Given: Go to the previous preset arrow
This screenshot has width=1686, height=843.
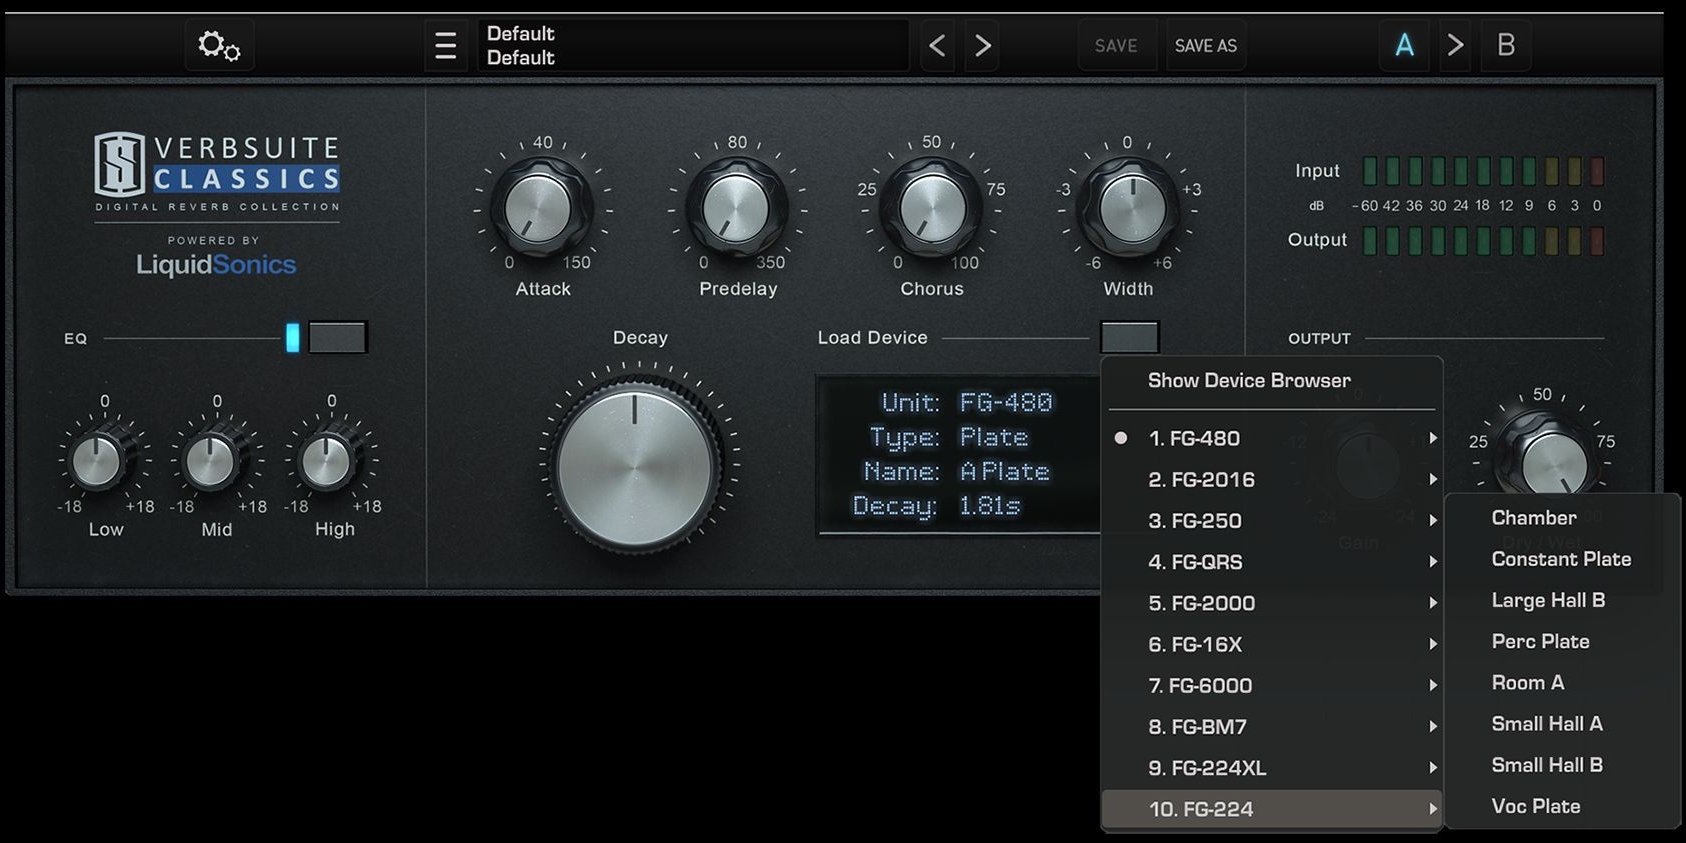Looking at the screenshot, I should point(937,46).
